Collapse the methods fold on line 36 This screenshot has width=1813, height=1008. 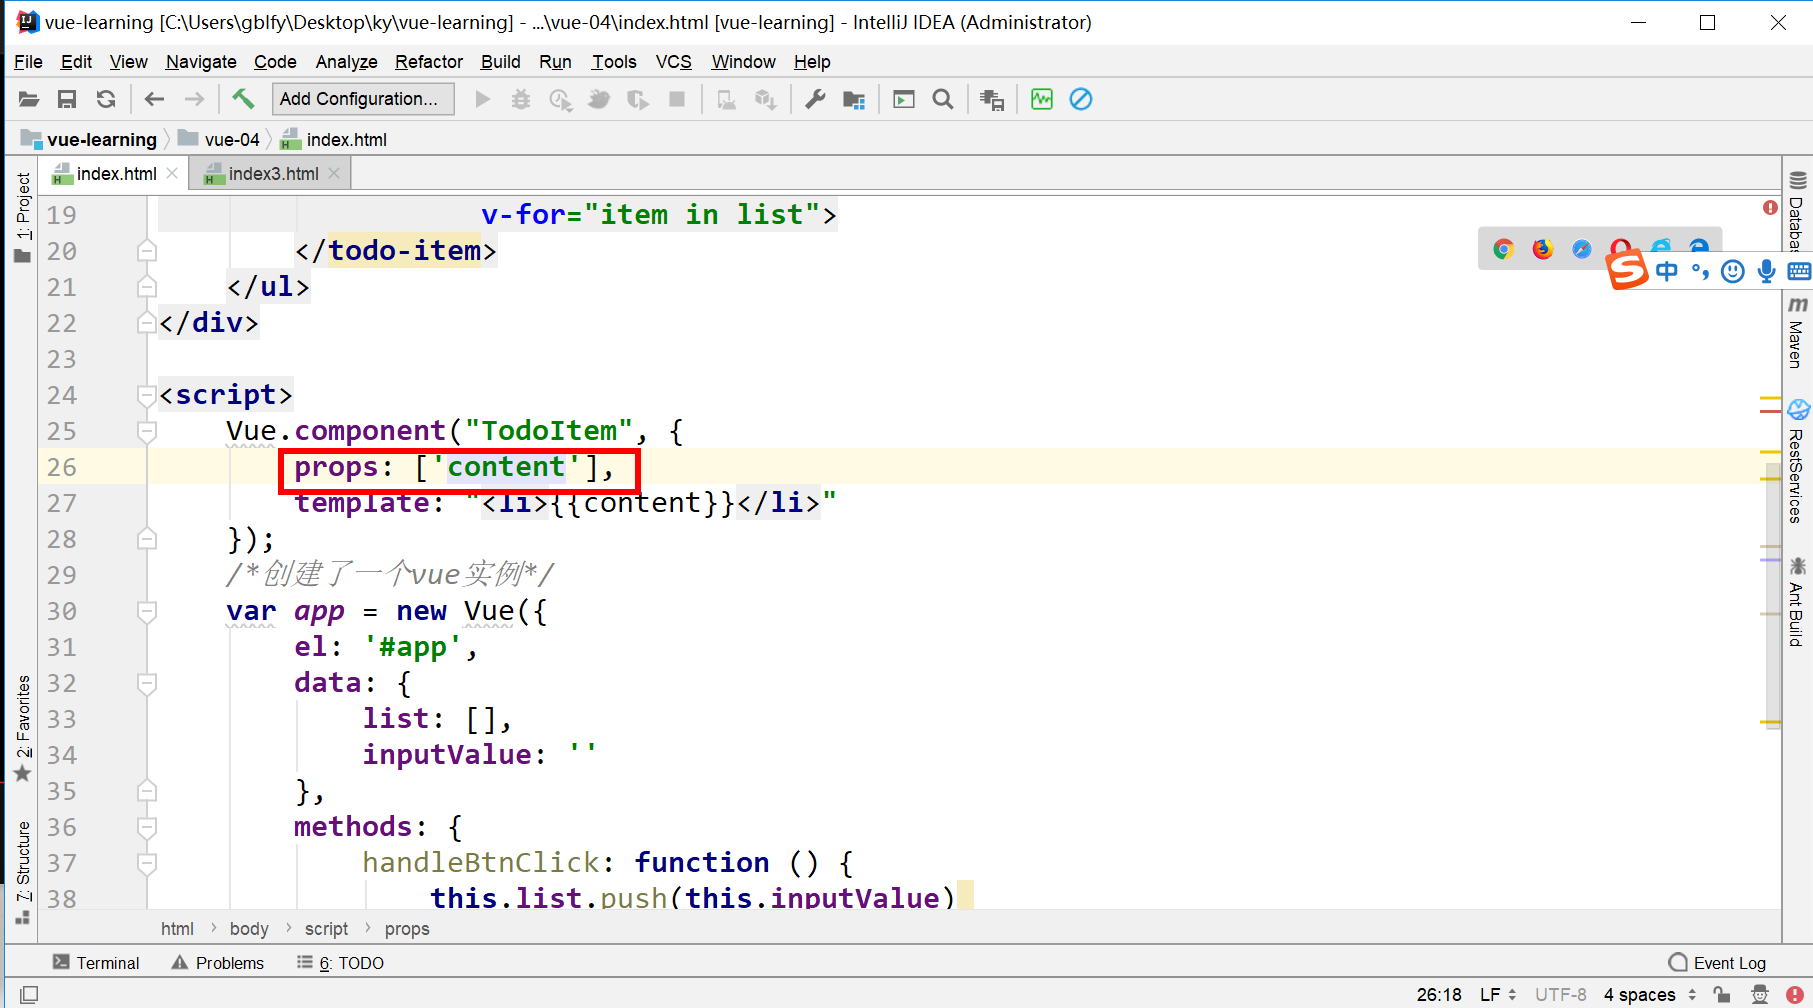147,827
